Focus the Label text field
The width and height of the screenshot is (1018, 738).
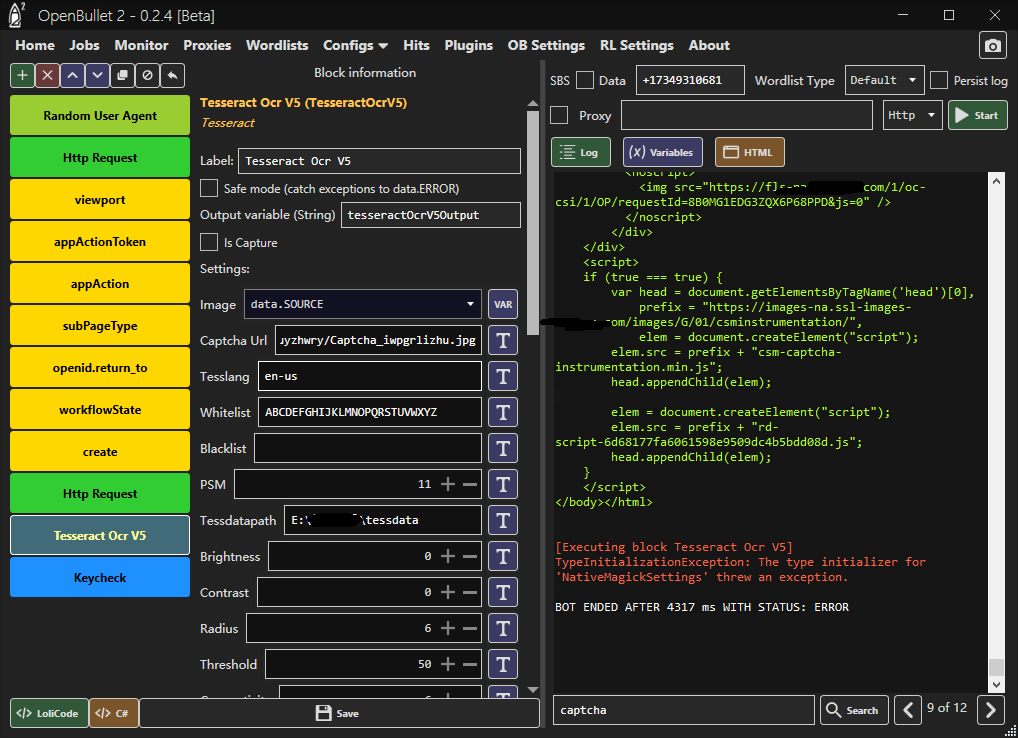tap(379, 161)
